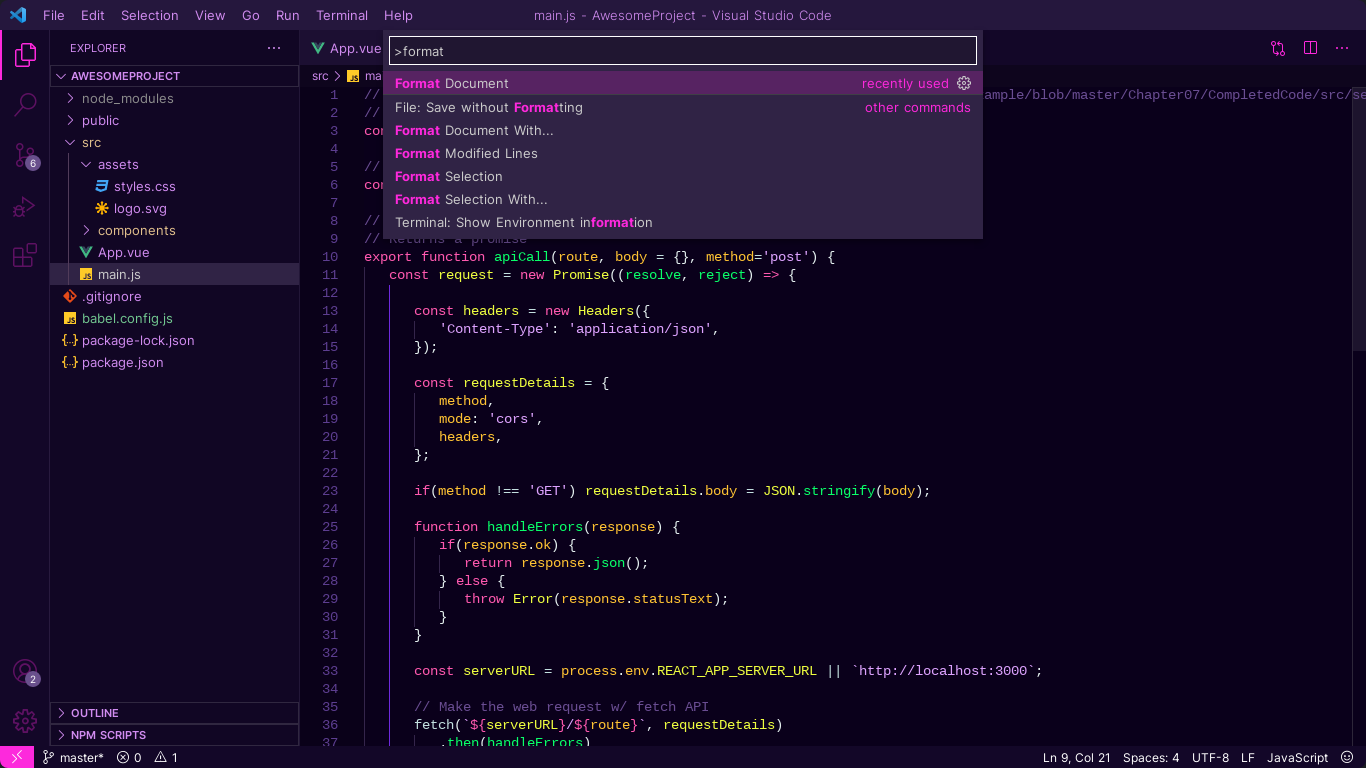Change encoding via UTF-8 indicator
1366x768 pixels.
[1210, 758]
